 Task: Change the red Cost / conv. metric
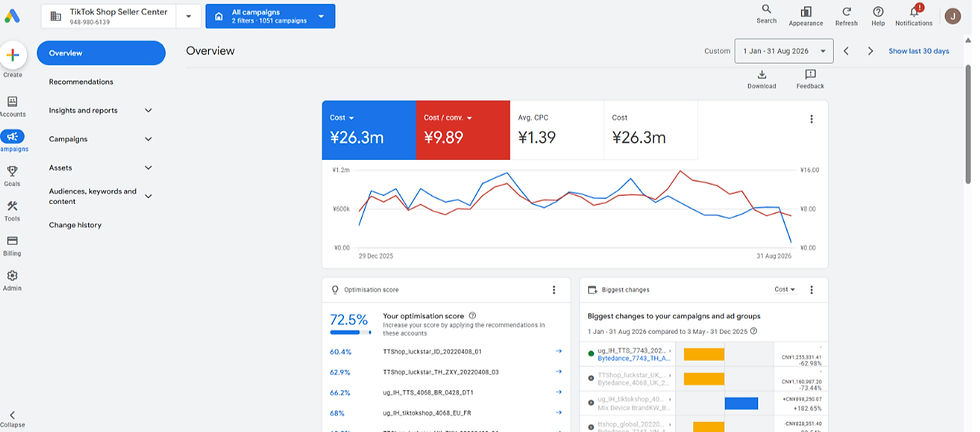click(x=448, y=118)
